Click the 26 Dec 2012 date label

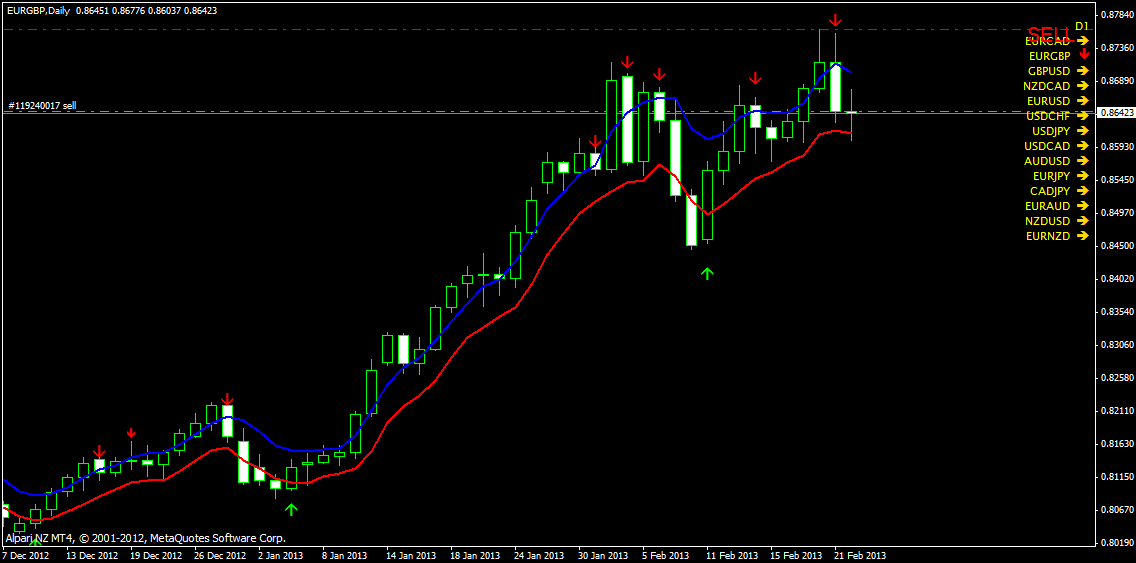click(220, 555)
